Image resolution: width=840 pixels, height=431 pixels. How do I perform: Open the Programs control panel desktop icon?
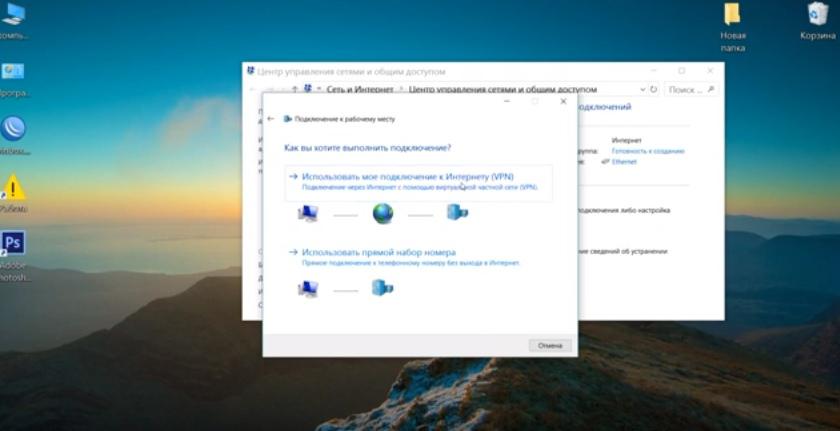[x=13, y=72]
